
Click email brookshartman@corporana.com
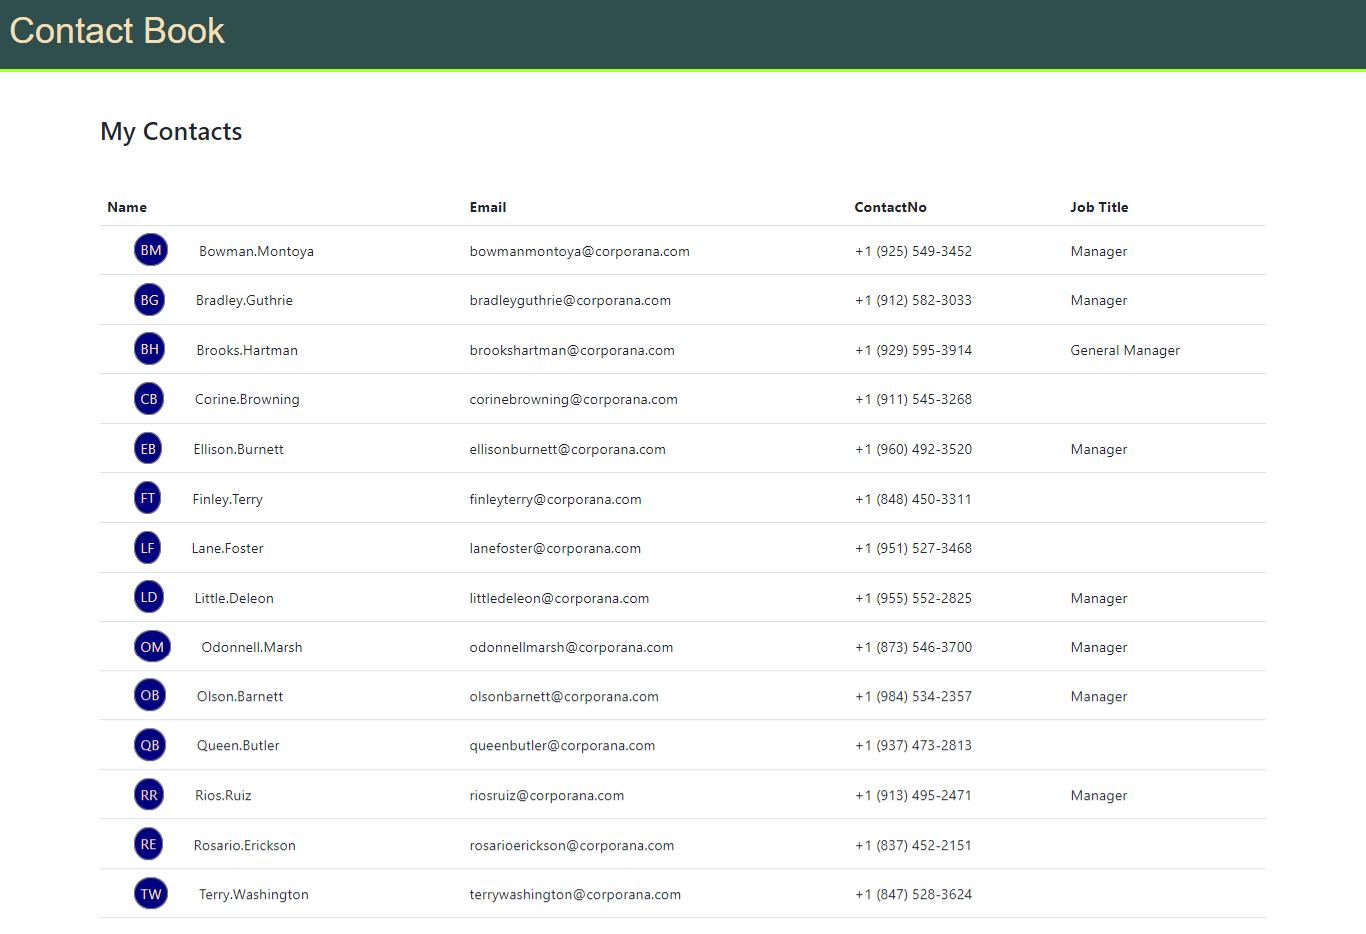tap(572, 350)
